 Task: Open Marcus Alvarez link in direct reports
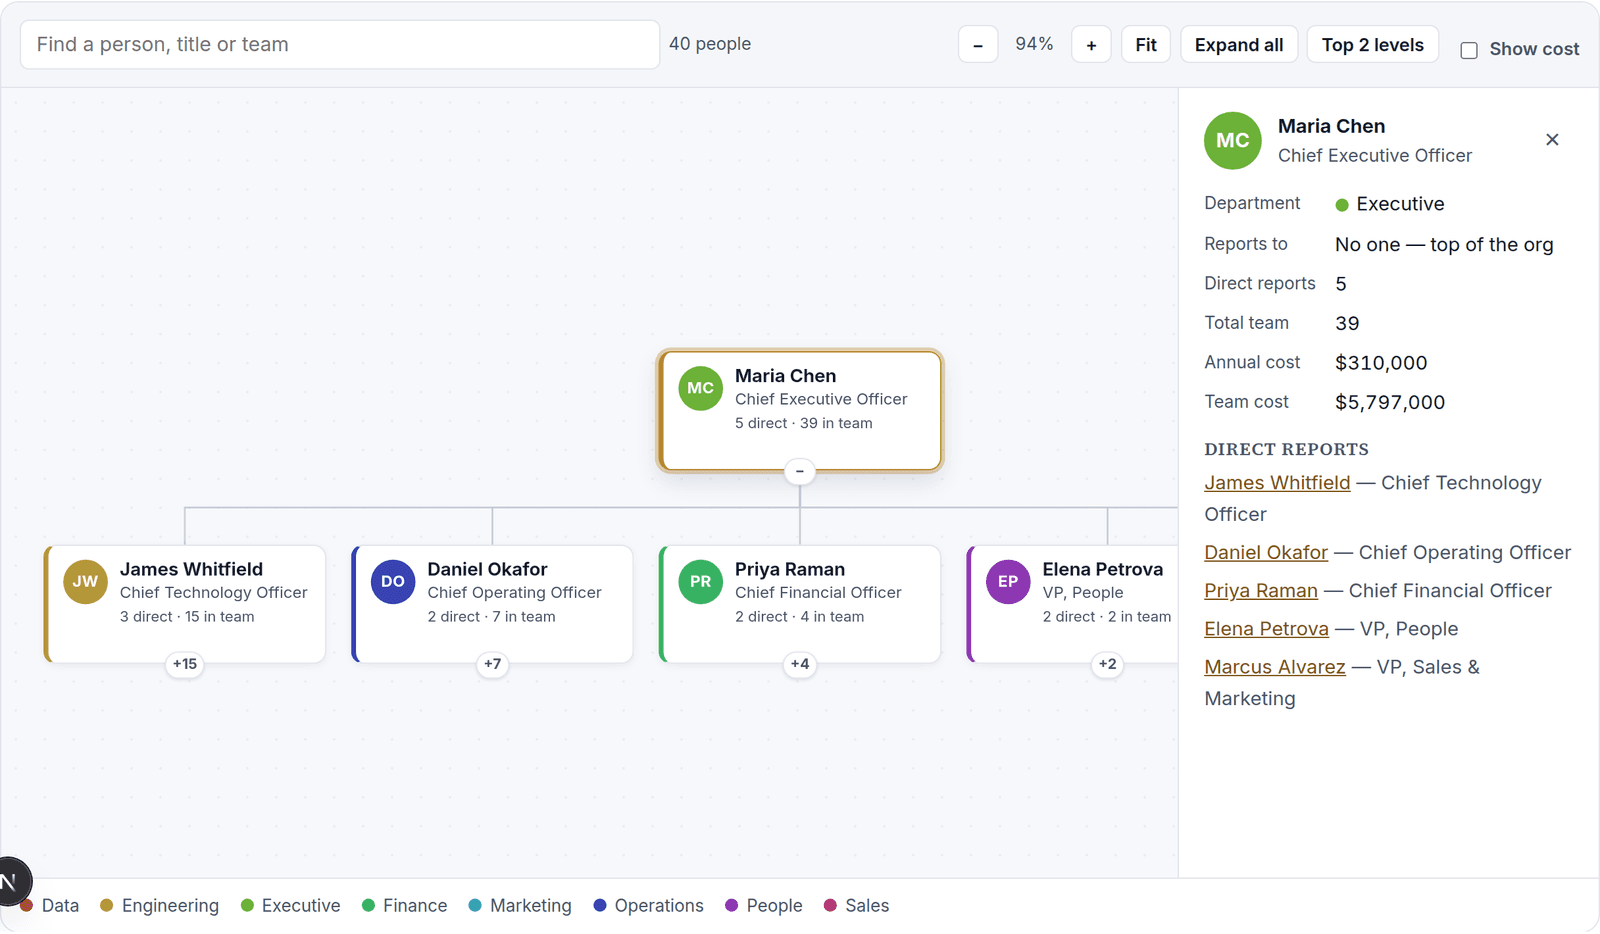(1275, 667)
